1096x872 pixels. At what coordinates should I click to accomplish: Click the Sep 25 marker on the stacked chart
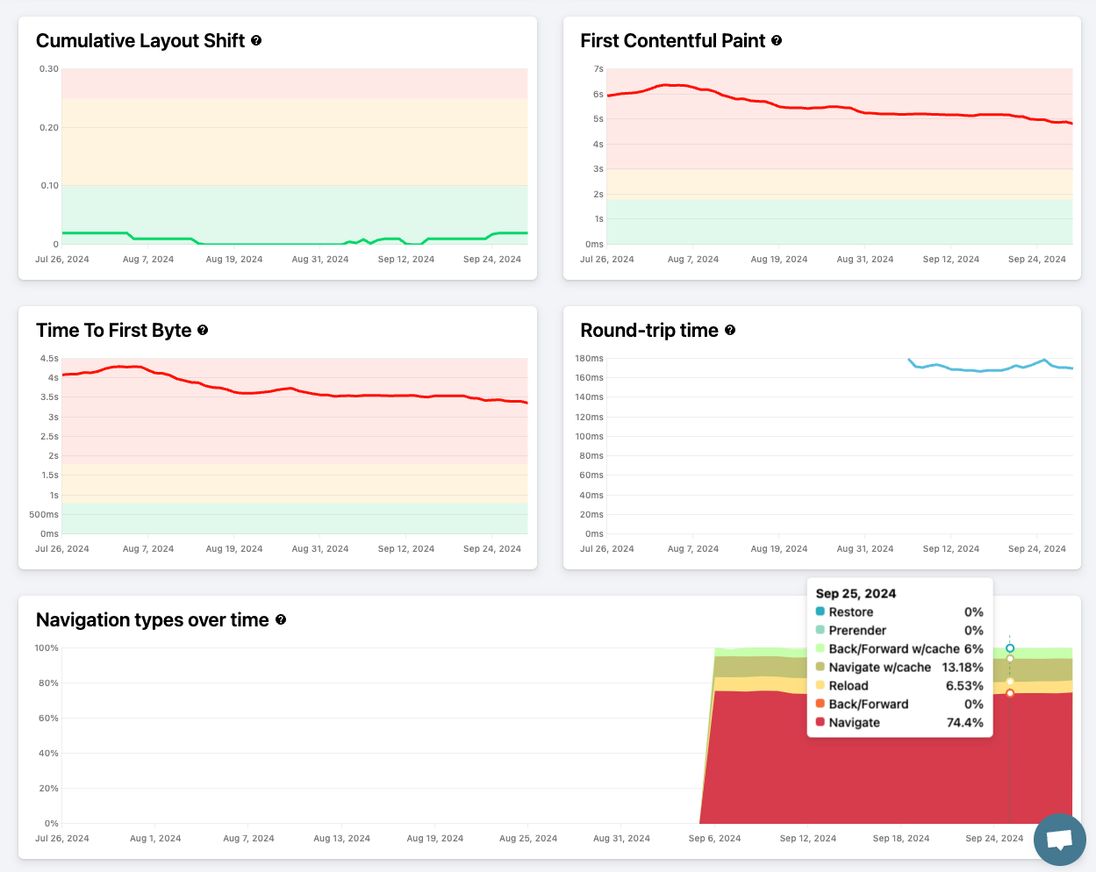[1010, 647]
